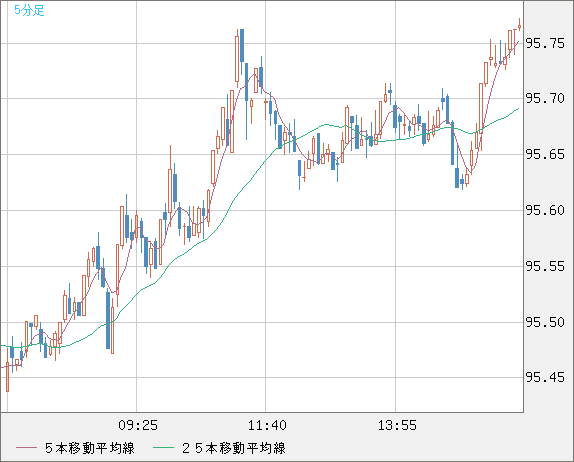This screenshot has height=462, width=574.
Task: Click the 13:55 time axis label
Action: pyautogui.click(x=397, y=425)
